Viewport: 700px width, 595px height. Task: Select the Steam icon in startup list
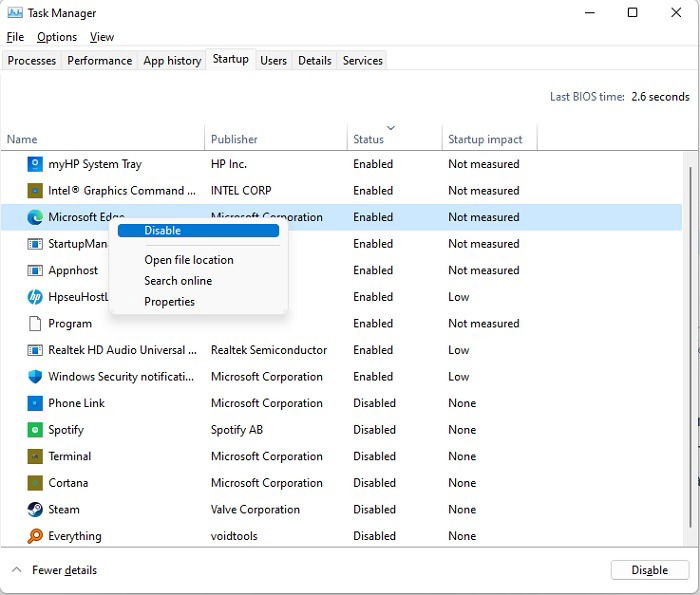click(35, 509)
